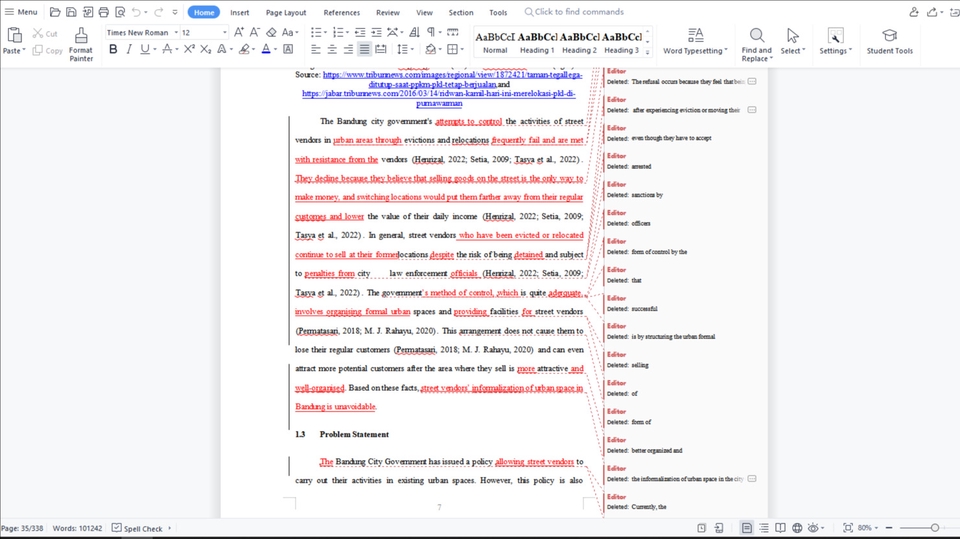960x539 pixels.
Task: Decrease font size with the A- icon
Action: point(255,32)
